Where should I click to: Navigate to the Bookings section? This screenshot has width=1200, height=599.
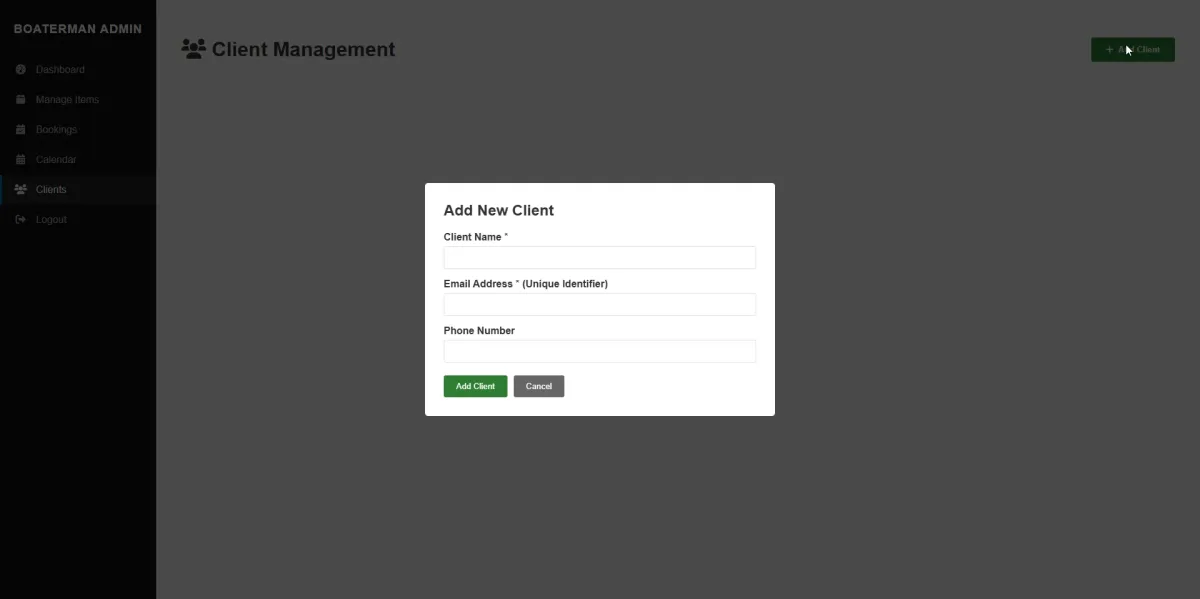(56, 130)
